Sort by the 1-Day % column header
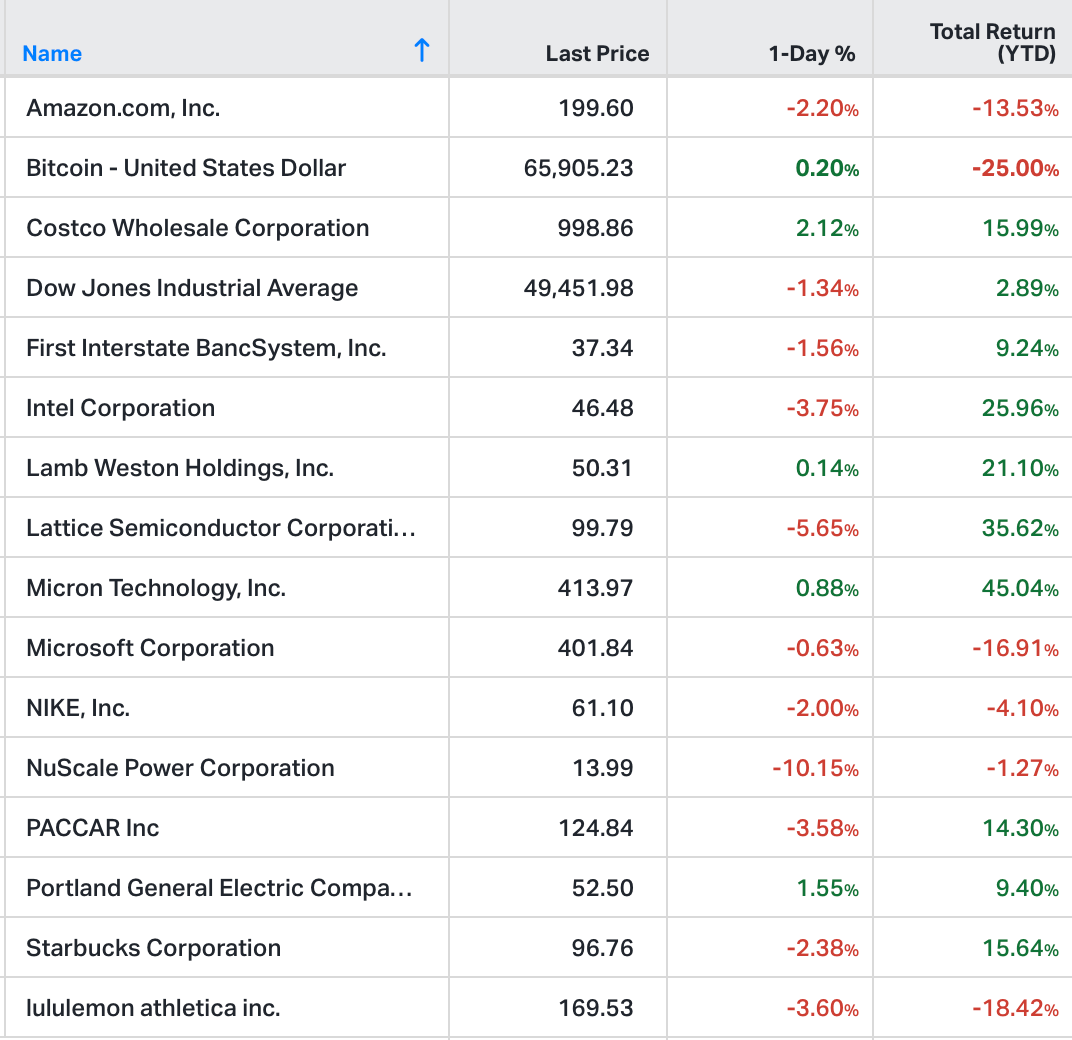Viewport: 1072px width, 1040px height. 811,54
